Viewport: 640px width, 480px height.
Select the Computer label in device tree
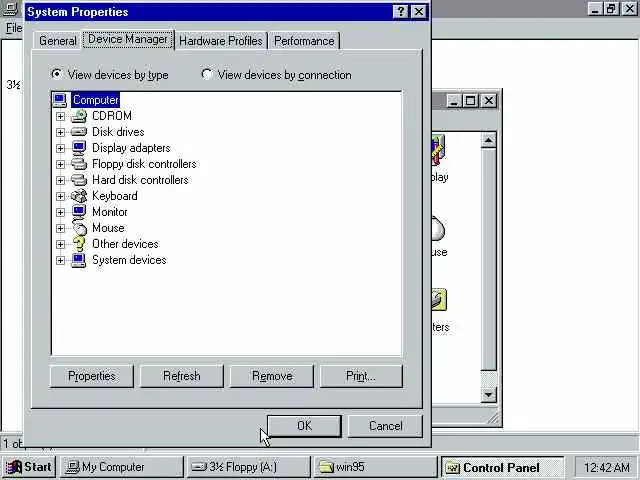coord(96,100)
